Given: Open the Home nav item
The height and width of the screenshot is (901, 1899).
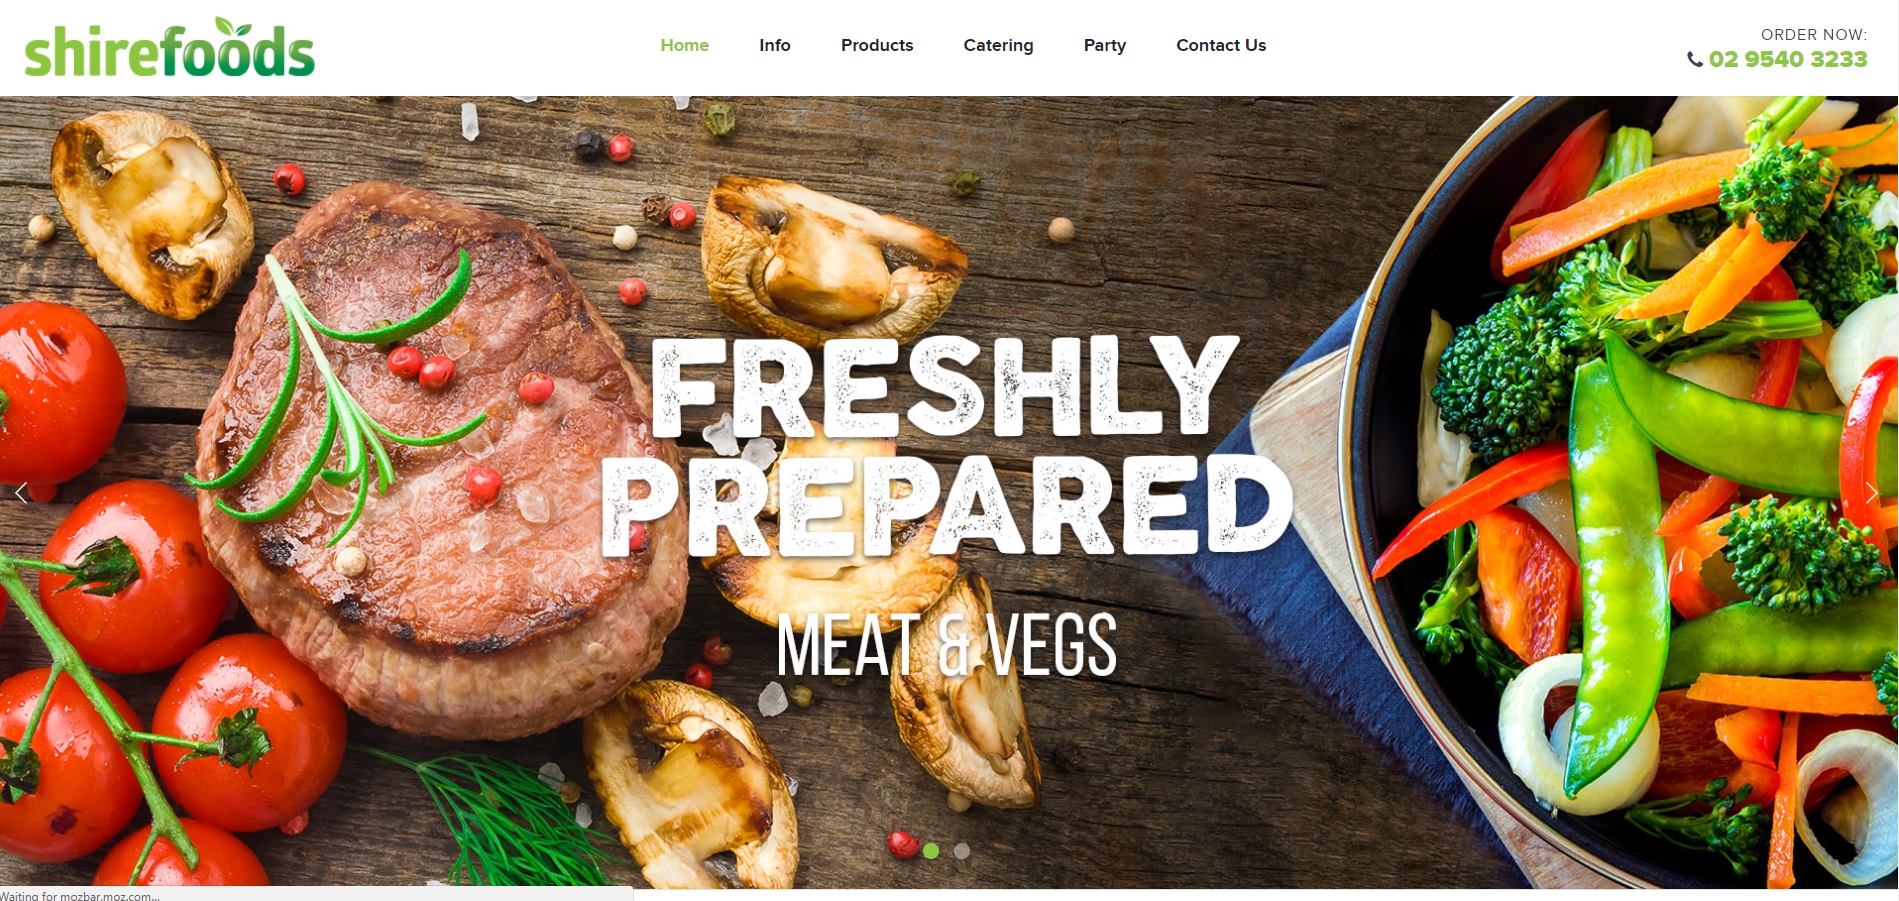Looking at the screenshot, I should [x=684, y=45].
